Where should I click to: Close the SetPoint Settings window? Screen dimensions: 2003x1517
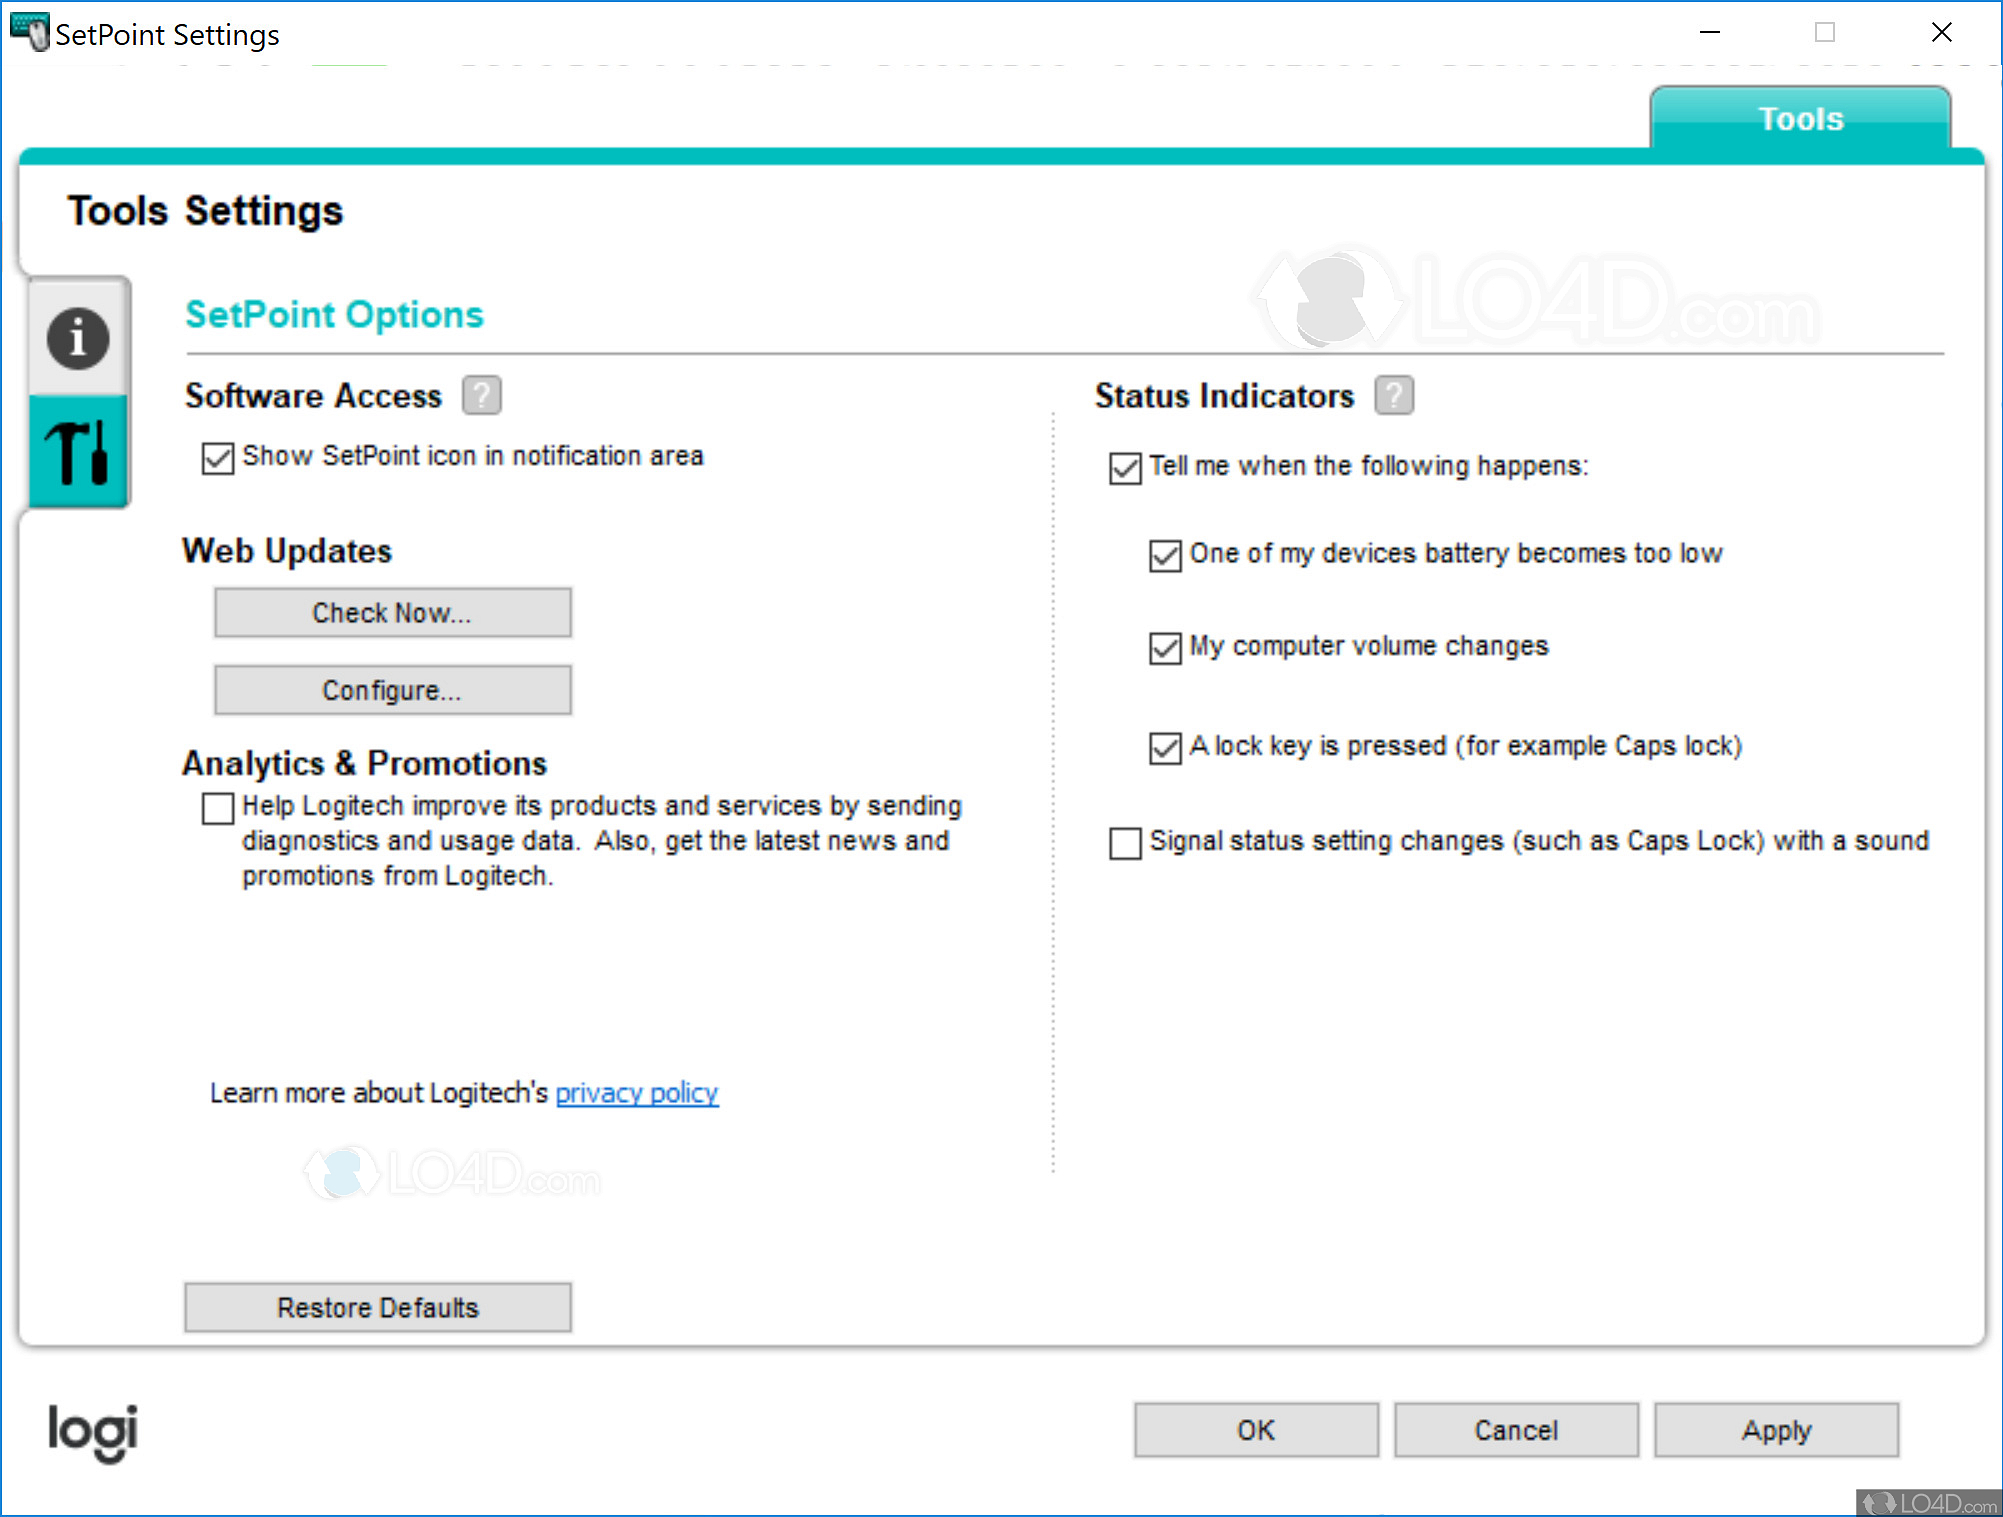point(1942,32)
